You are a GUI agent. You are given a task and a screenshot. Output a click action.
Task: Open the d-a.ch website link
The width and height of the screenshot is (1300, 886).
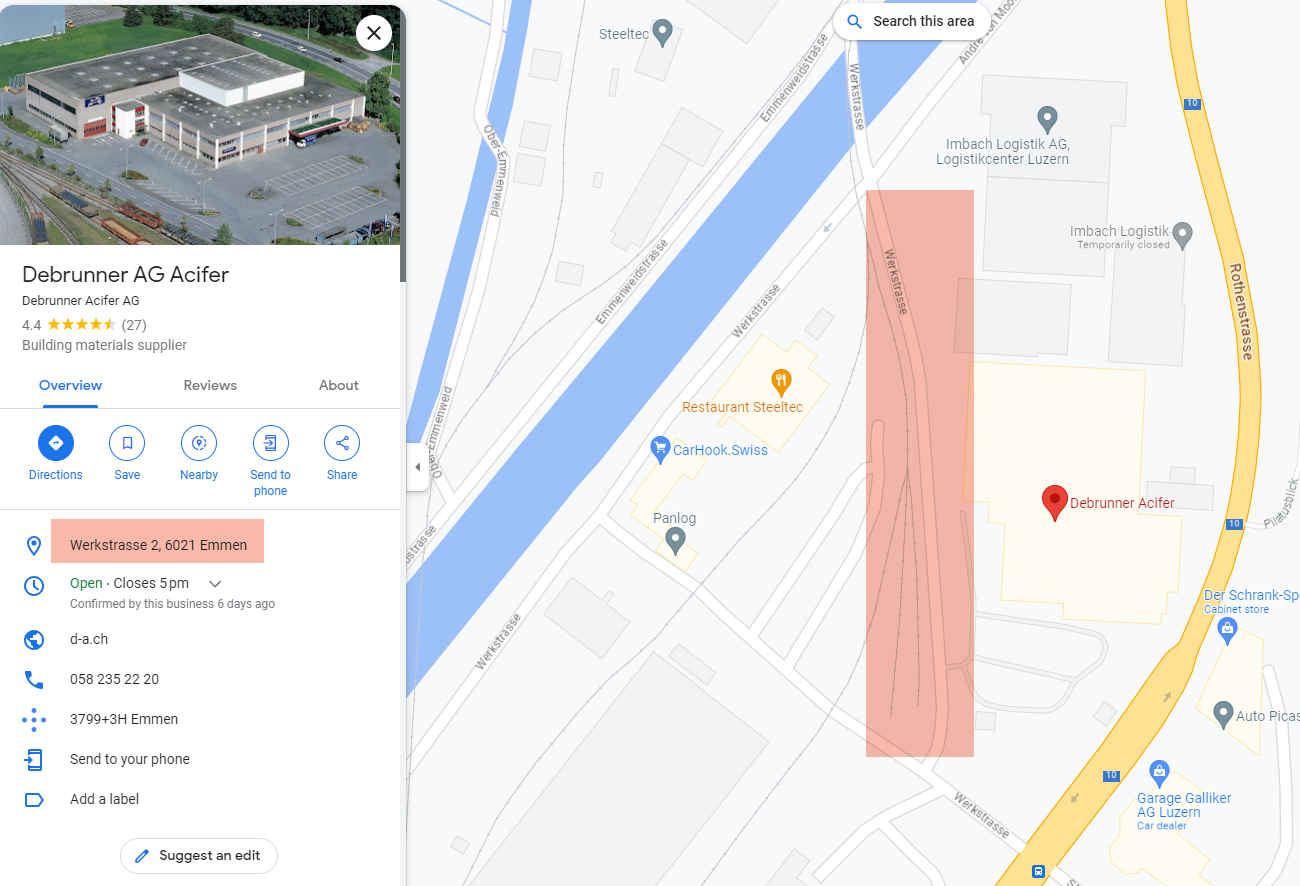click(89, 639)
